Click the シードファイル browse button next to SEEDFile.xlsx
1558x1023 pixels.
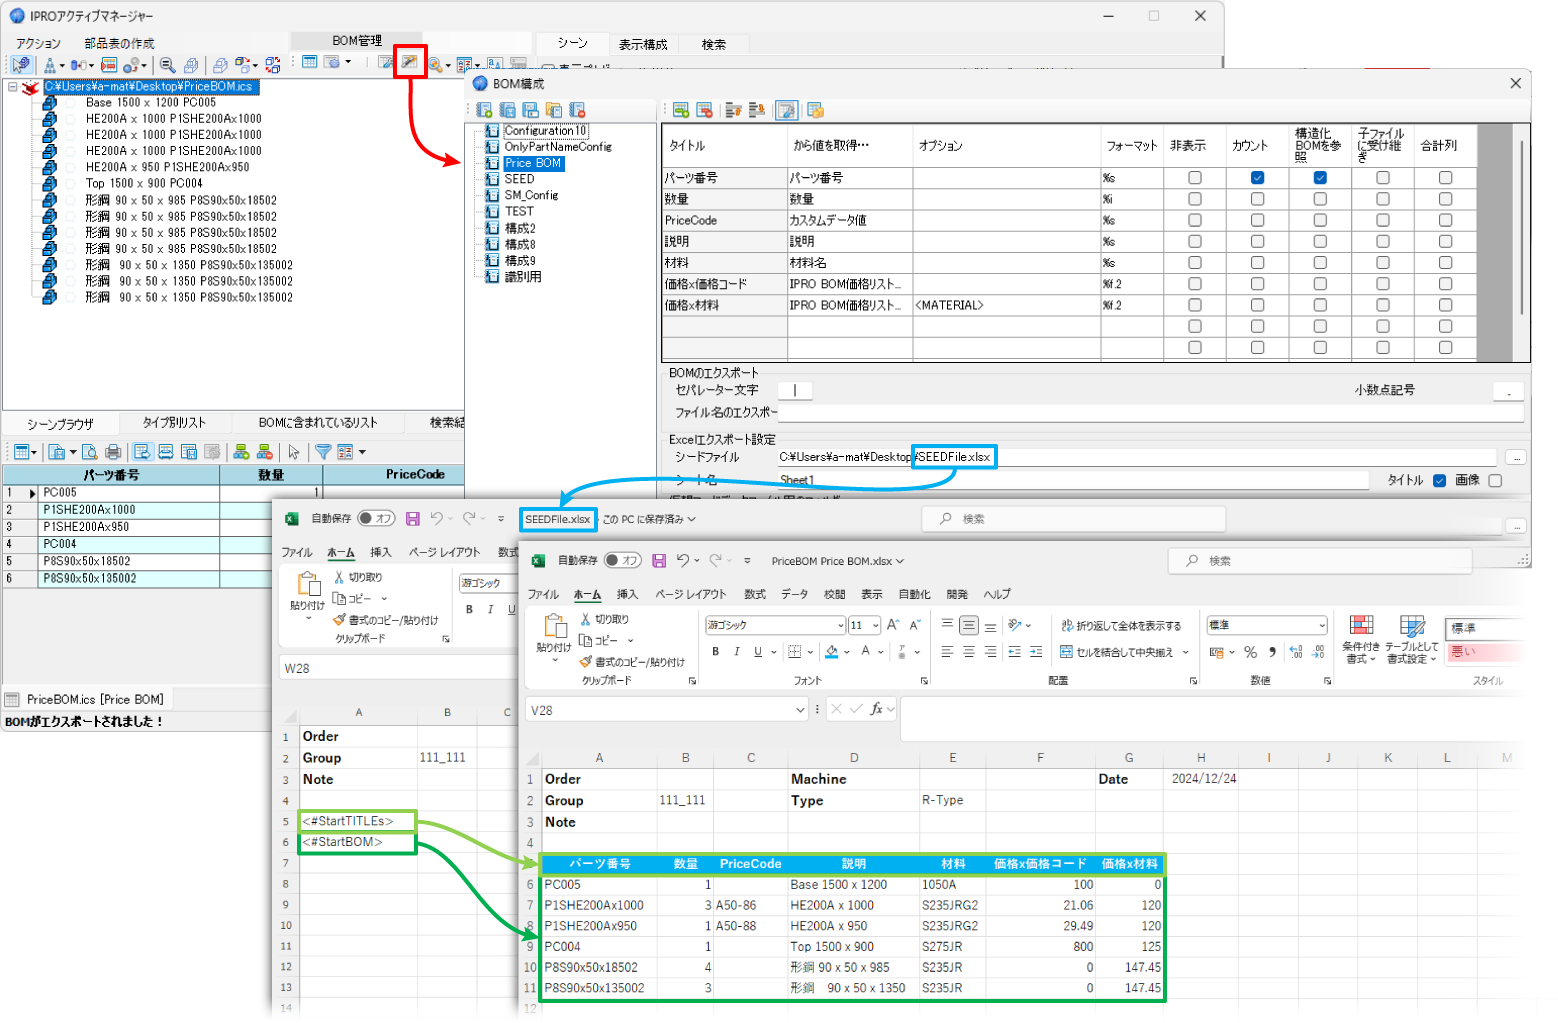click(x=1516, y=456)
